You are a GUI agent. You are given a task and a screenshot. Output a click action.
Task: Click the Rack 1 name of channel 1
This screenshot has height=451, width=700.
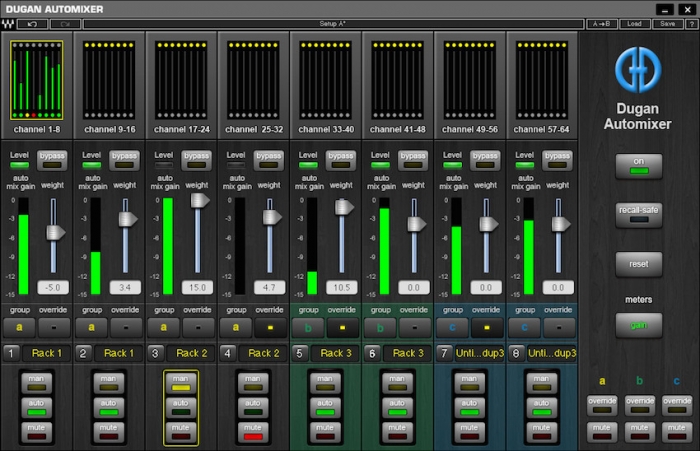46,353
